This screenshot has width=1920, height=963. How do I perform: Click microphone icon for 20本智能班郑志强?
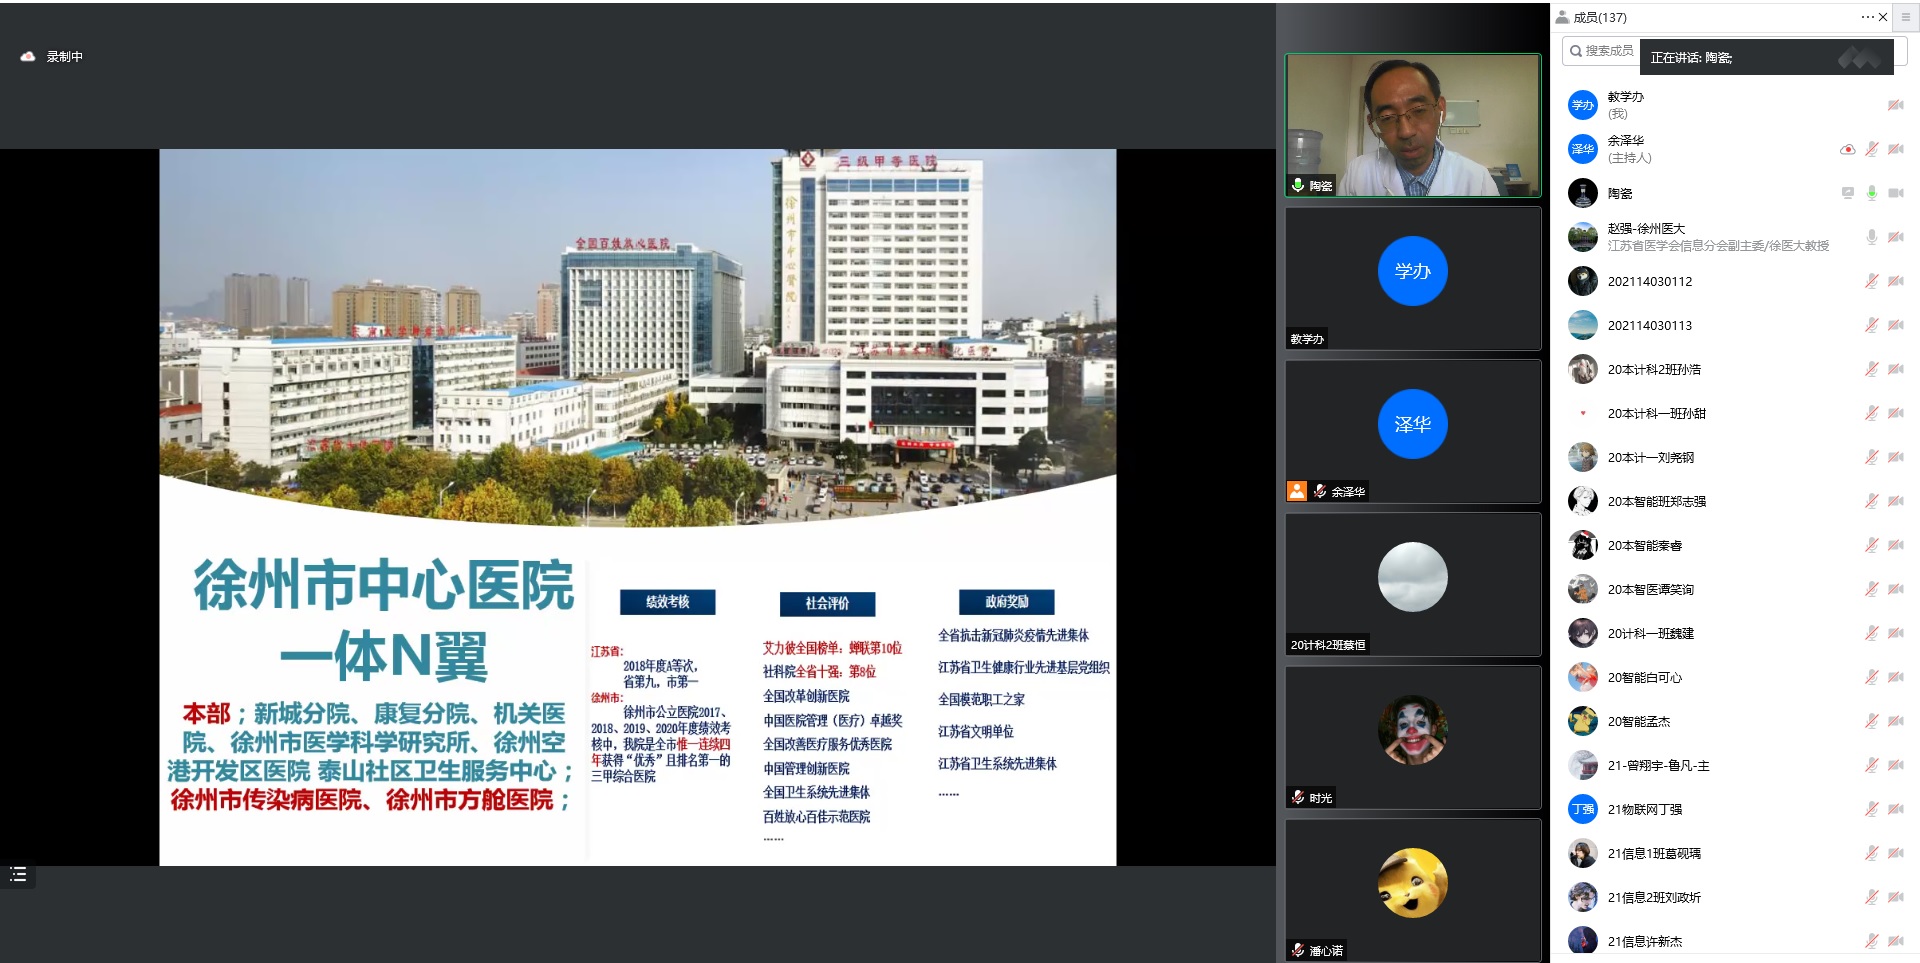1871,501
